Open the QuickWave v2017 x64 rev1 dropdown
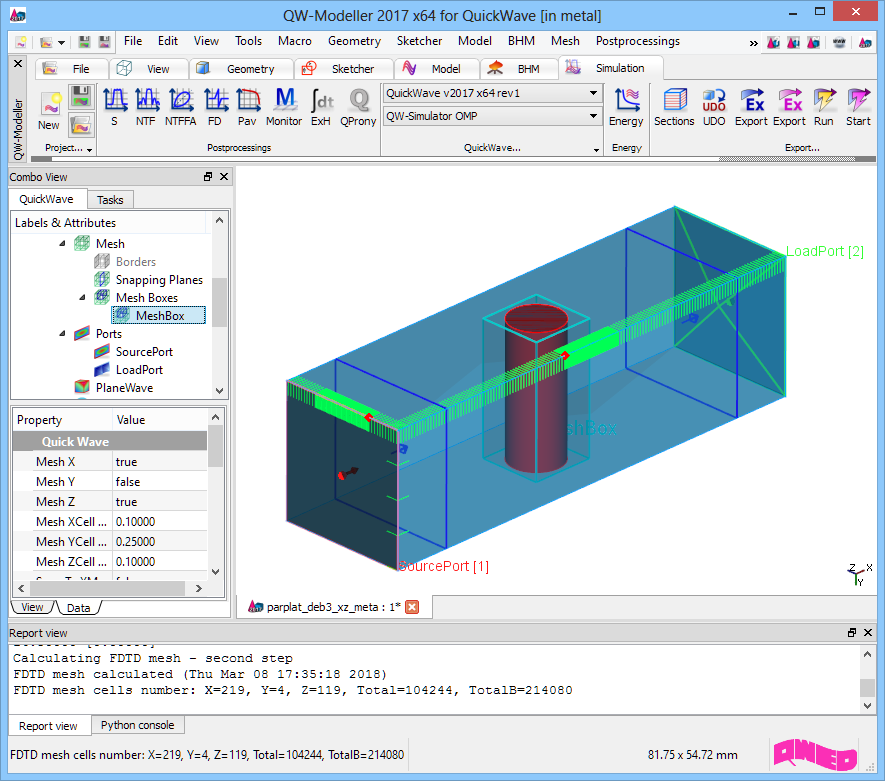Viewport: 885px width, 781px height. click(492, 93)
